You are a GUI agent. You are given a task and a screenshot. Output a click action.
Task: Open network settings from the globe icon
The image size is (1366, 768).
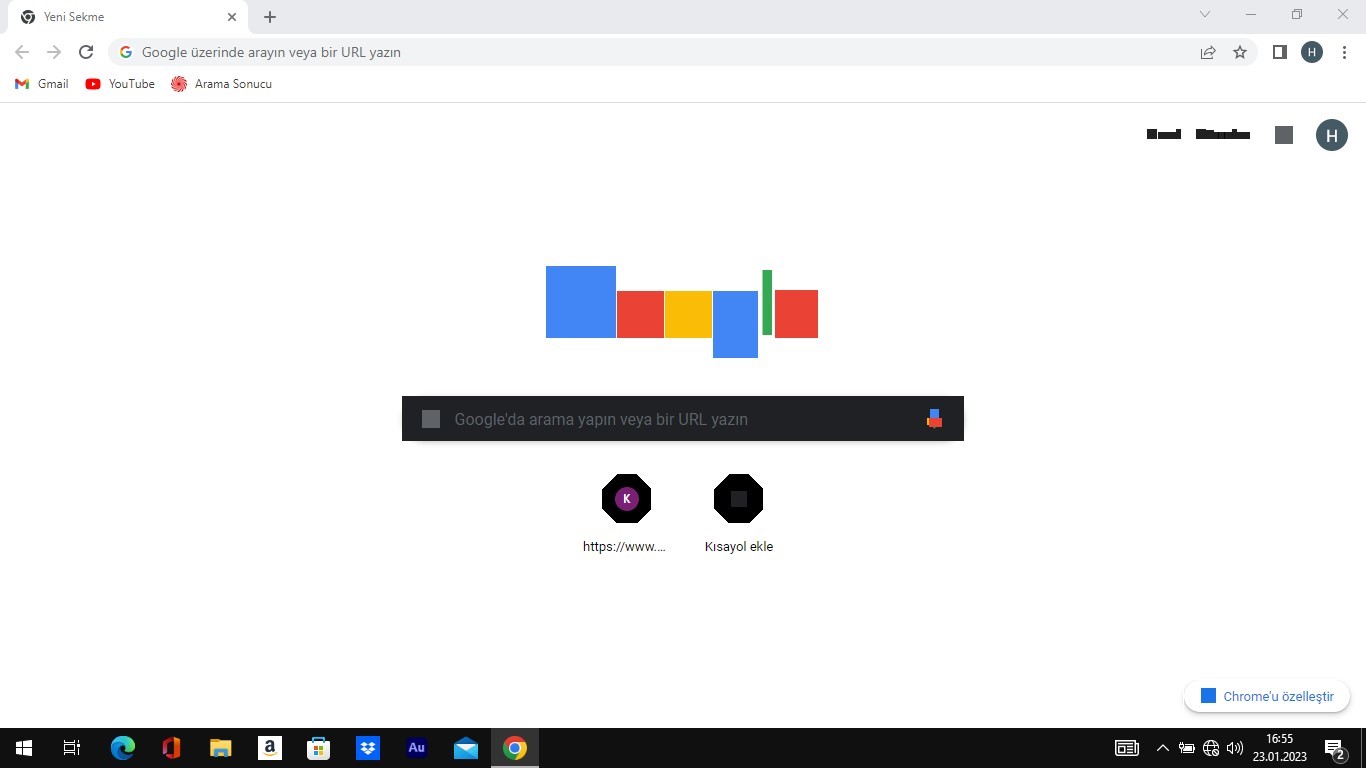1211,748
